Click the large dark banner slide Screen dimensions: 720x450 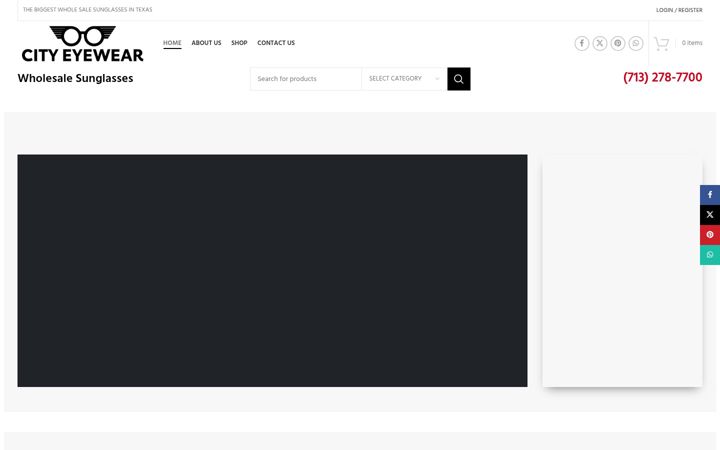[x=272, y=270]
